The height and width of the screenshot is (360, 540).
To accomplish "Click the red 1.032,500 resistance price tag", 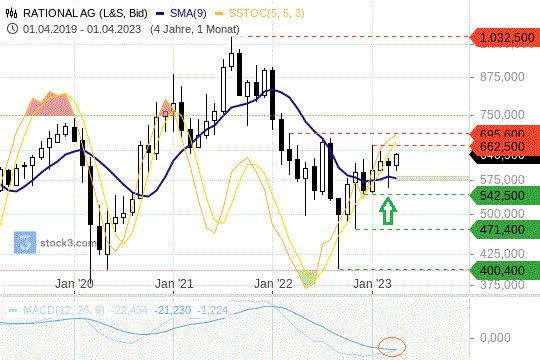I will pos(505,37).
